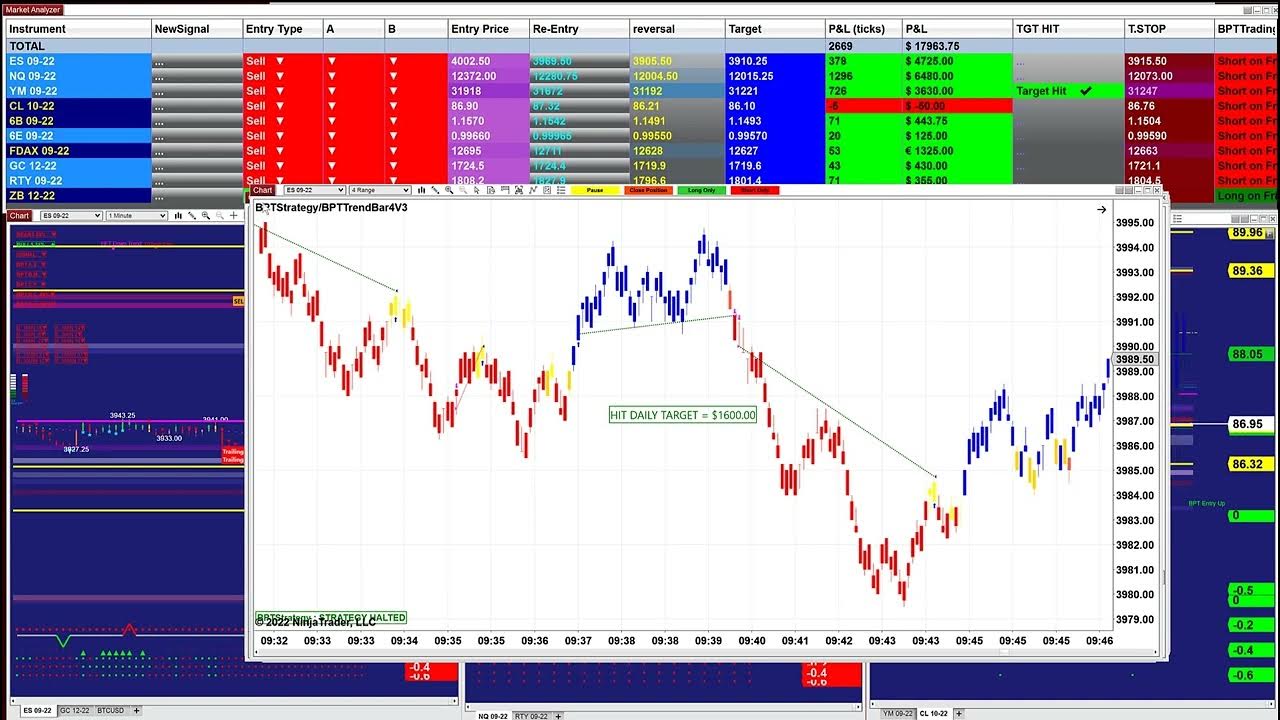Open bar type icon in left 1 Minute chart
1280x720 pixels.
coord(178,216)
